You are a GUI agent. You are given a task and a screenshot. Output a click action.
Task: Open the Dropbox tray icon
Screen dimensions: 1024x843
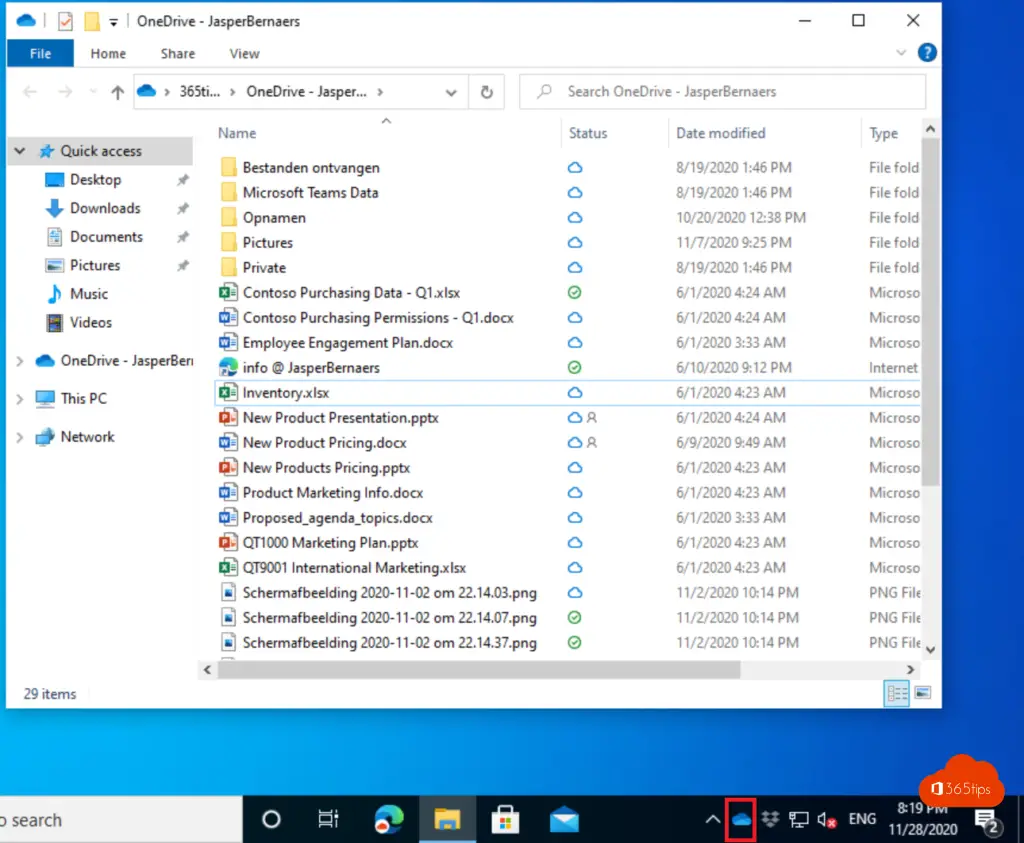tap(770, 819)
